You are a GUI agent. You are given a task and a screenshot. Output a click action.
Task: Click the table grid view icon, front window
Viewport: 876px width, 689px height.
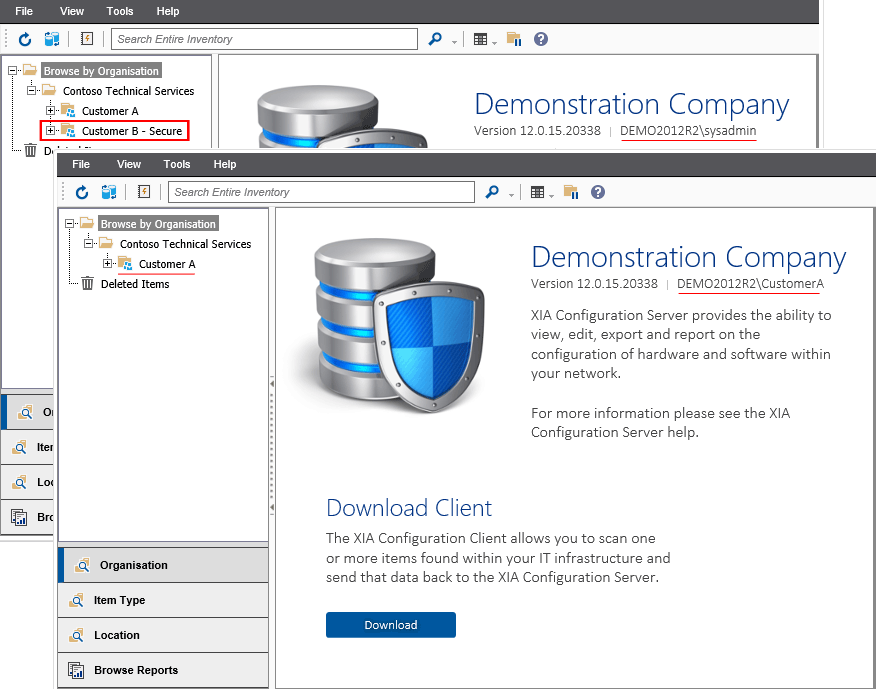[x=537, y=192]
